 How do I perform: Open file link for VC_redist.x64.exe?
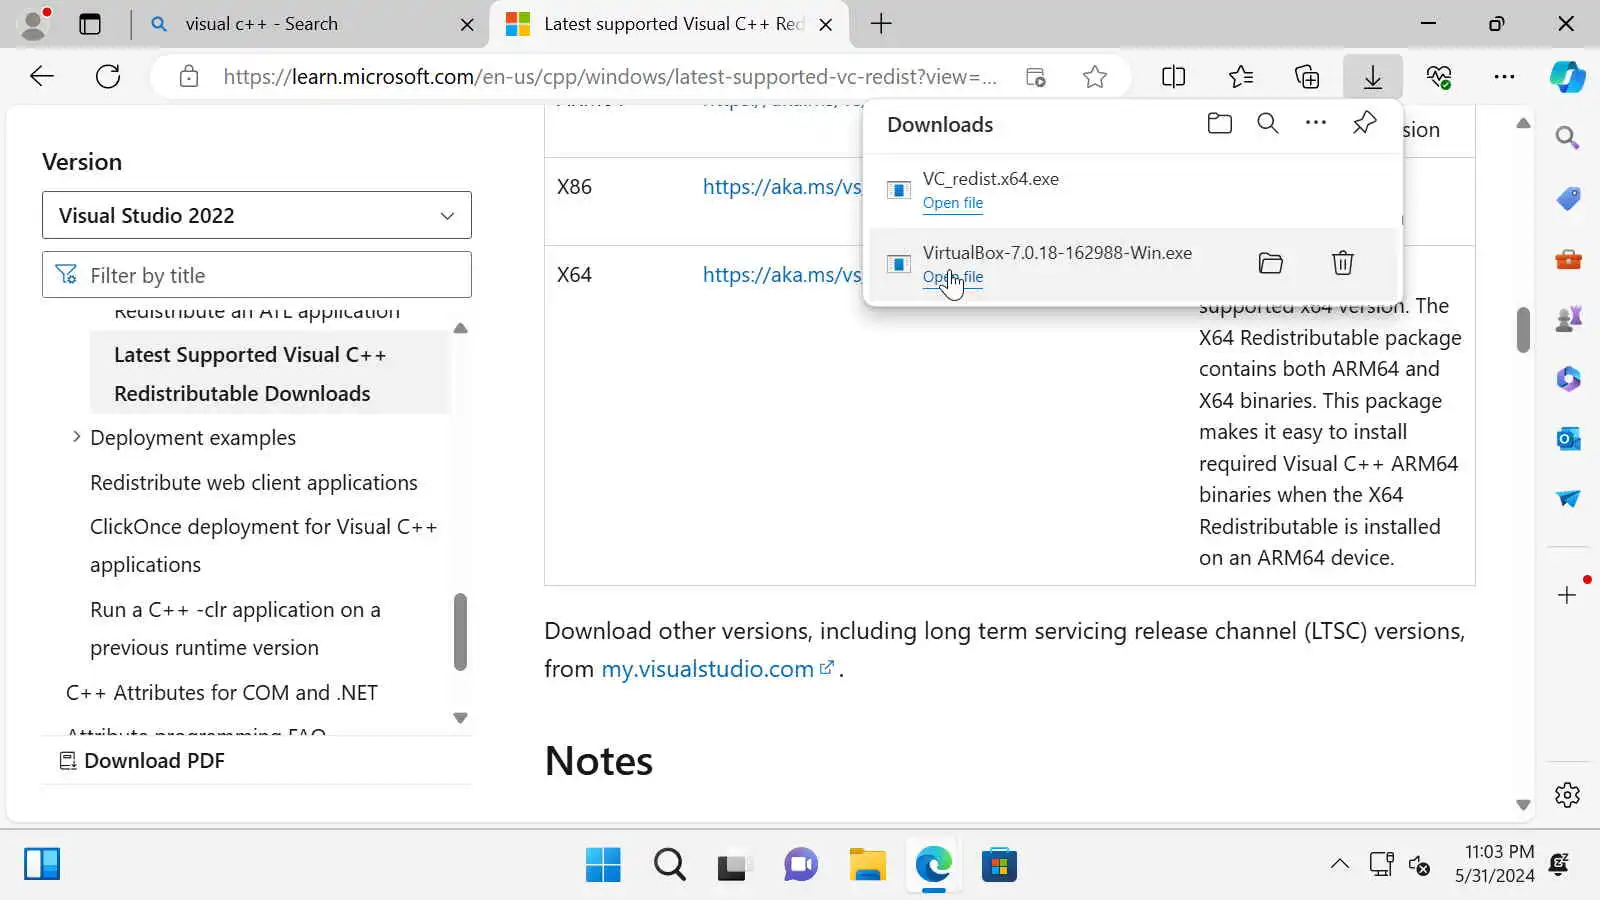[953, 203]
